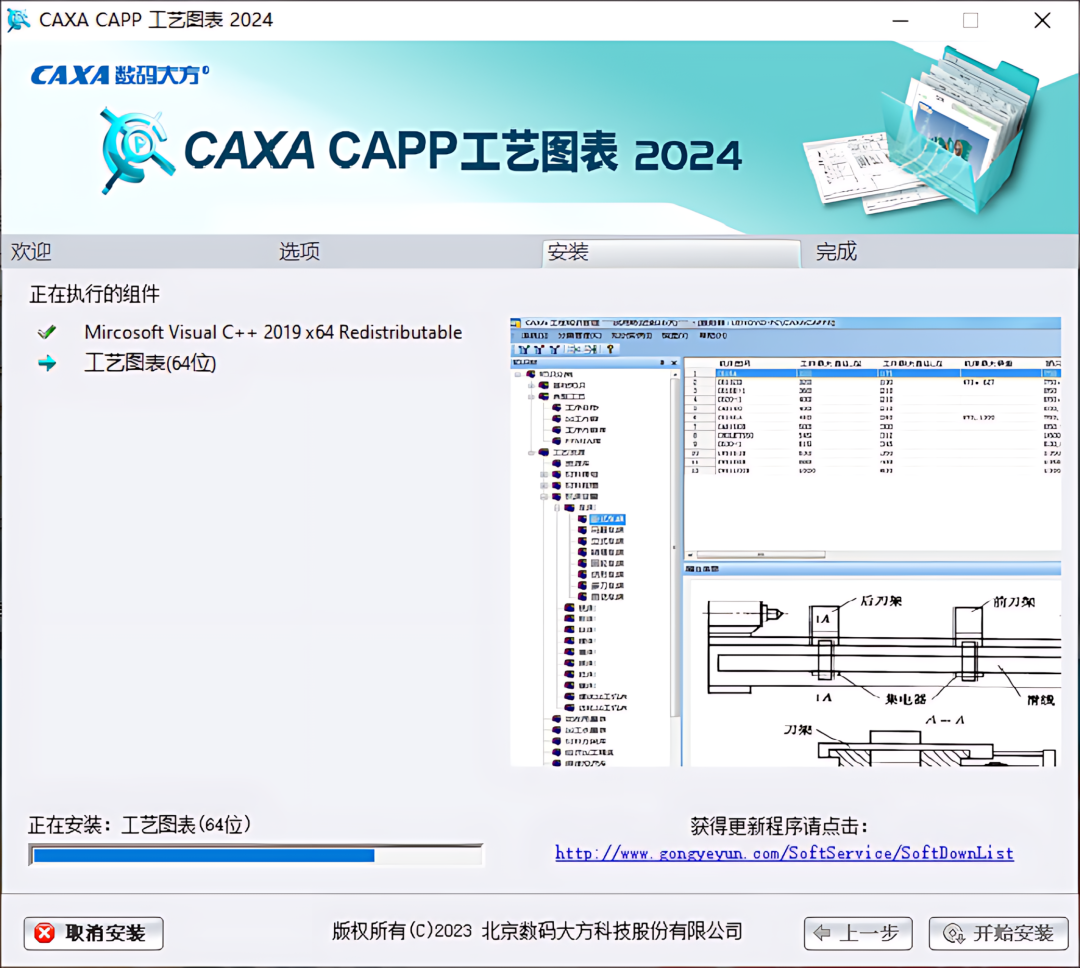Click the cyan arrow beside 工艺图表(64位)
Screen dimensions: 1080x968
[47, 363]
